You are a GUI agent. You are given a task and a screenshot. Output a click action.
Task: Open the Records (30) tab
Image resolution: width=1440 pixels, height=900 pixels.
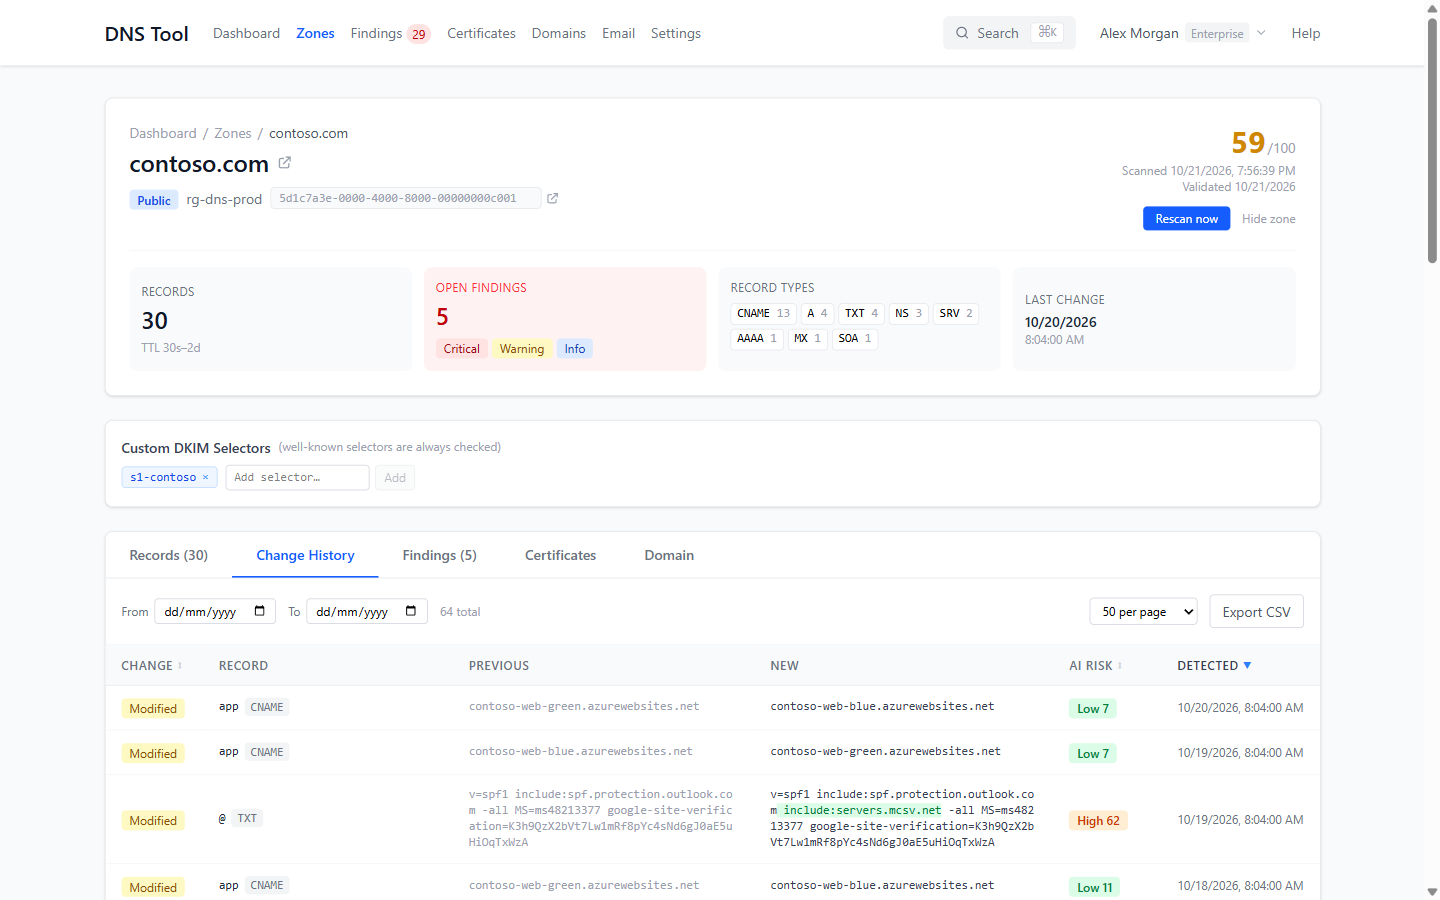pos(169,555)
